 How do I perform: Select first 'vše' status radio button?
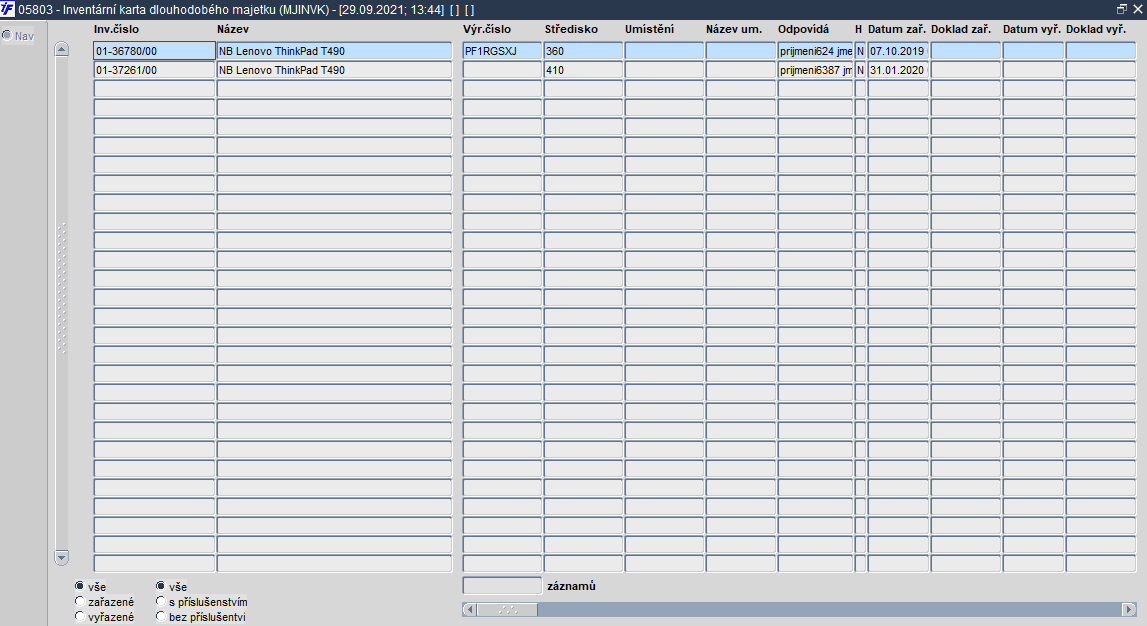point(80,586)
